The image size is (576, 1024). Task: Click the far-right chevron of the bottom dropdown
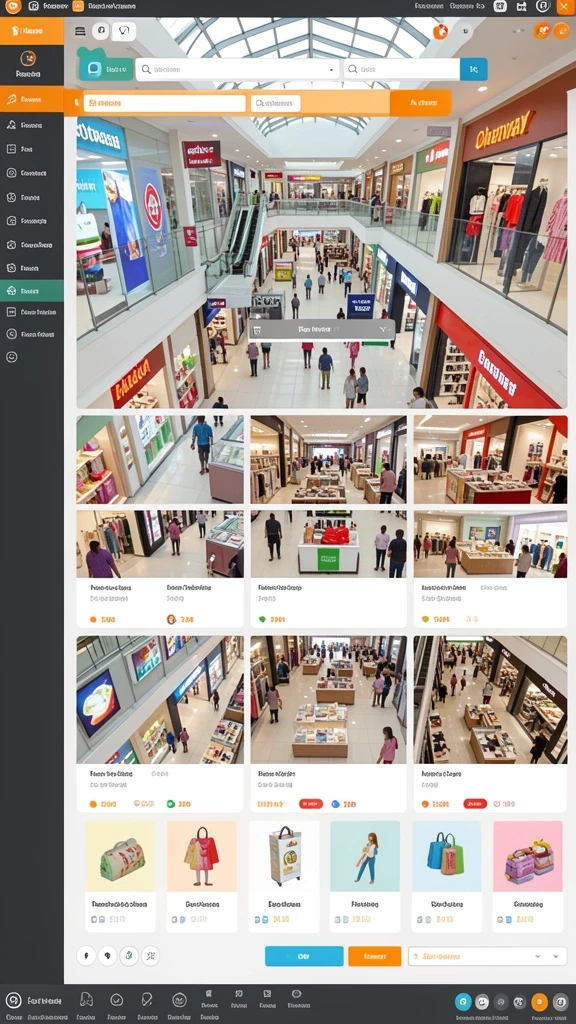(556, 956)
